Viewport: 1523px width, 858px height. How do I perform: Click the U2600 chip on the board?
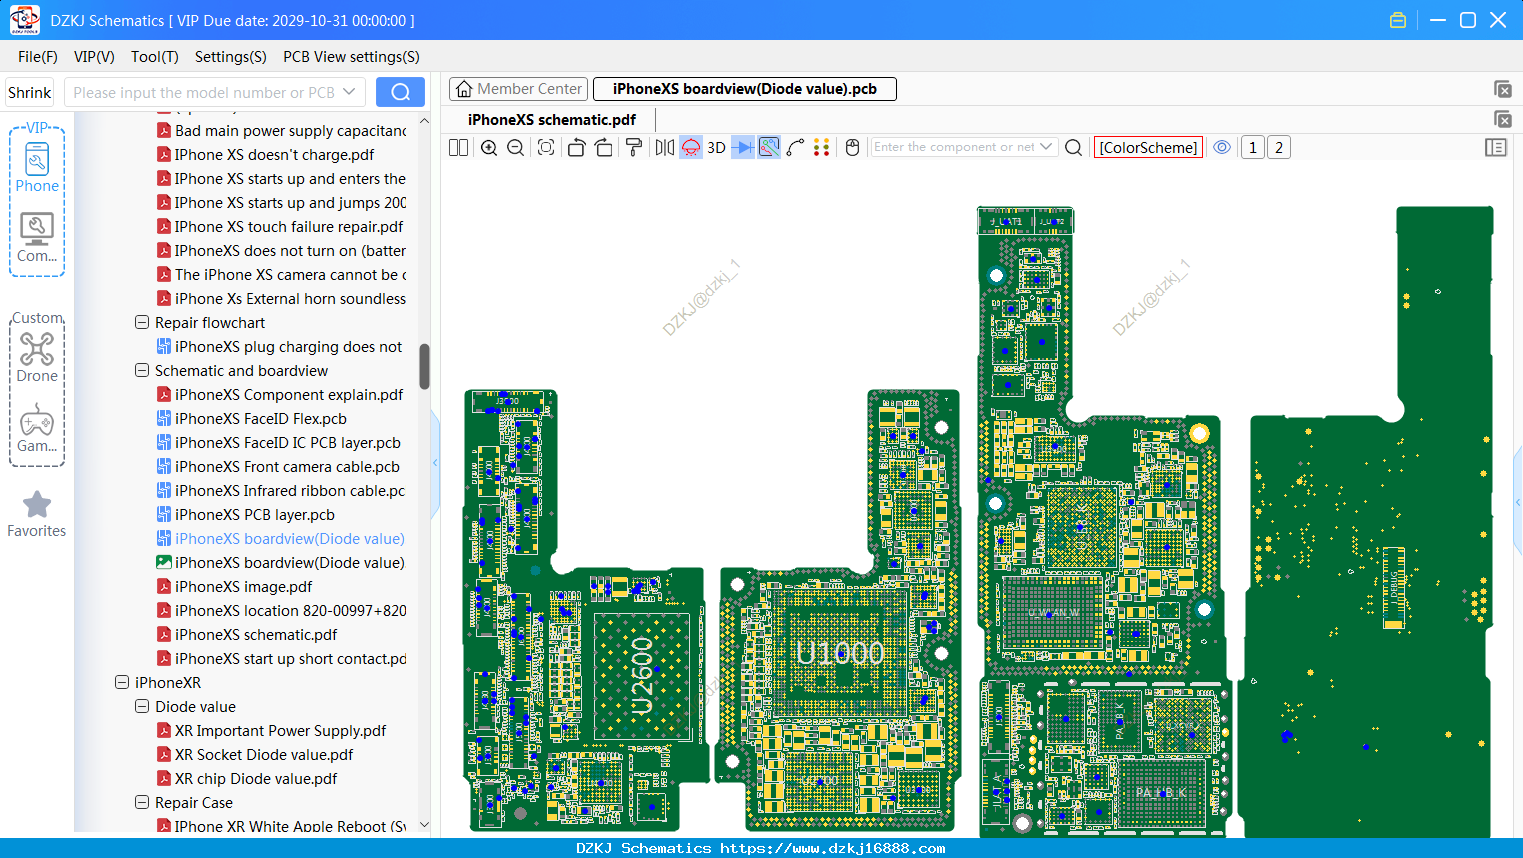click(643, 676)
